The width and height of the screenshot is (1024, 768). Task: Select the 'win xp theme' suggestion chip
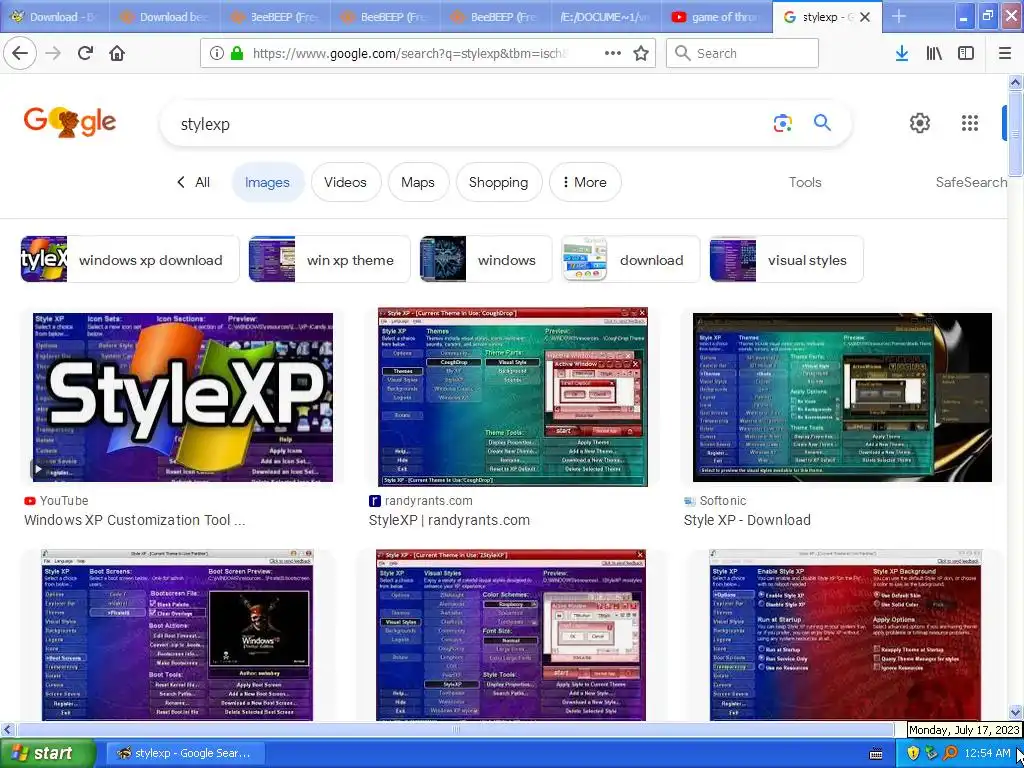click(329, 259)
